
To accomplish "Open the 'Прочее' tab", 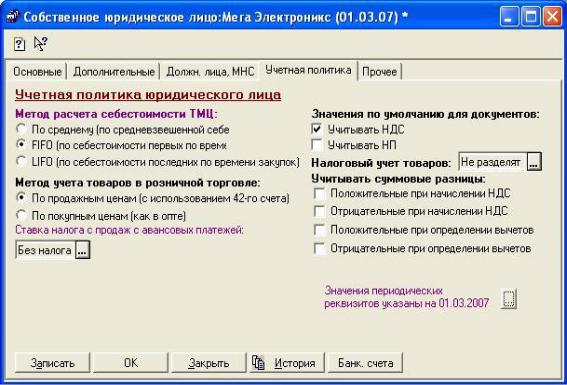I will [379, 72].
